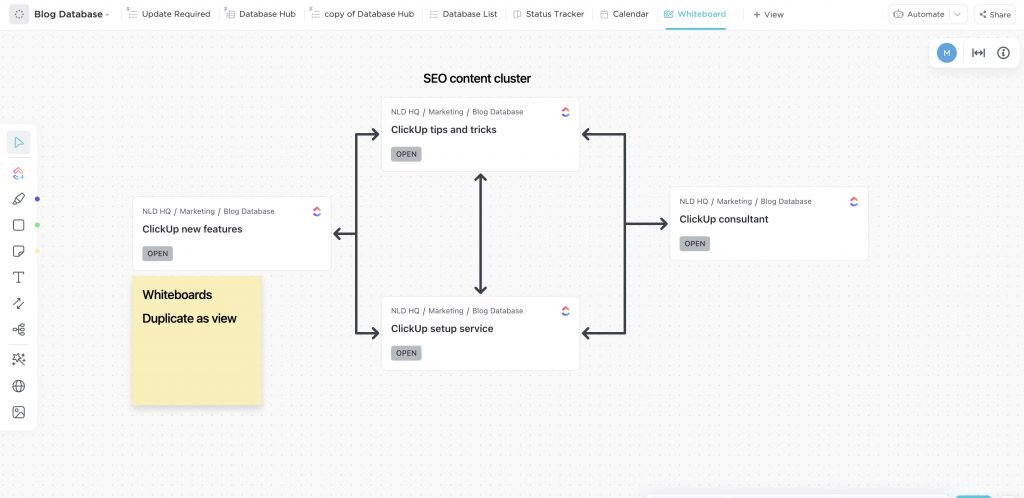Viewport: 1024px width, 498px height.
Task: Click OPEN status on ClickUp new features
Action: [x=157, y=253]
